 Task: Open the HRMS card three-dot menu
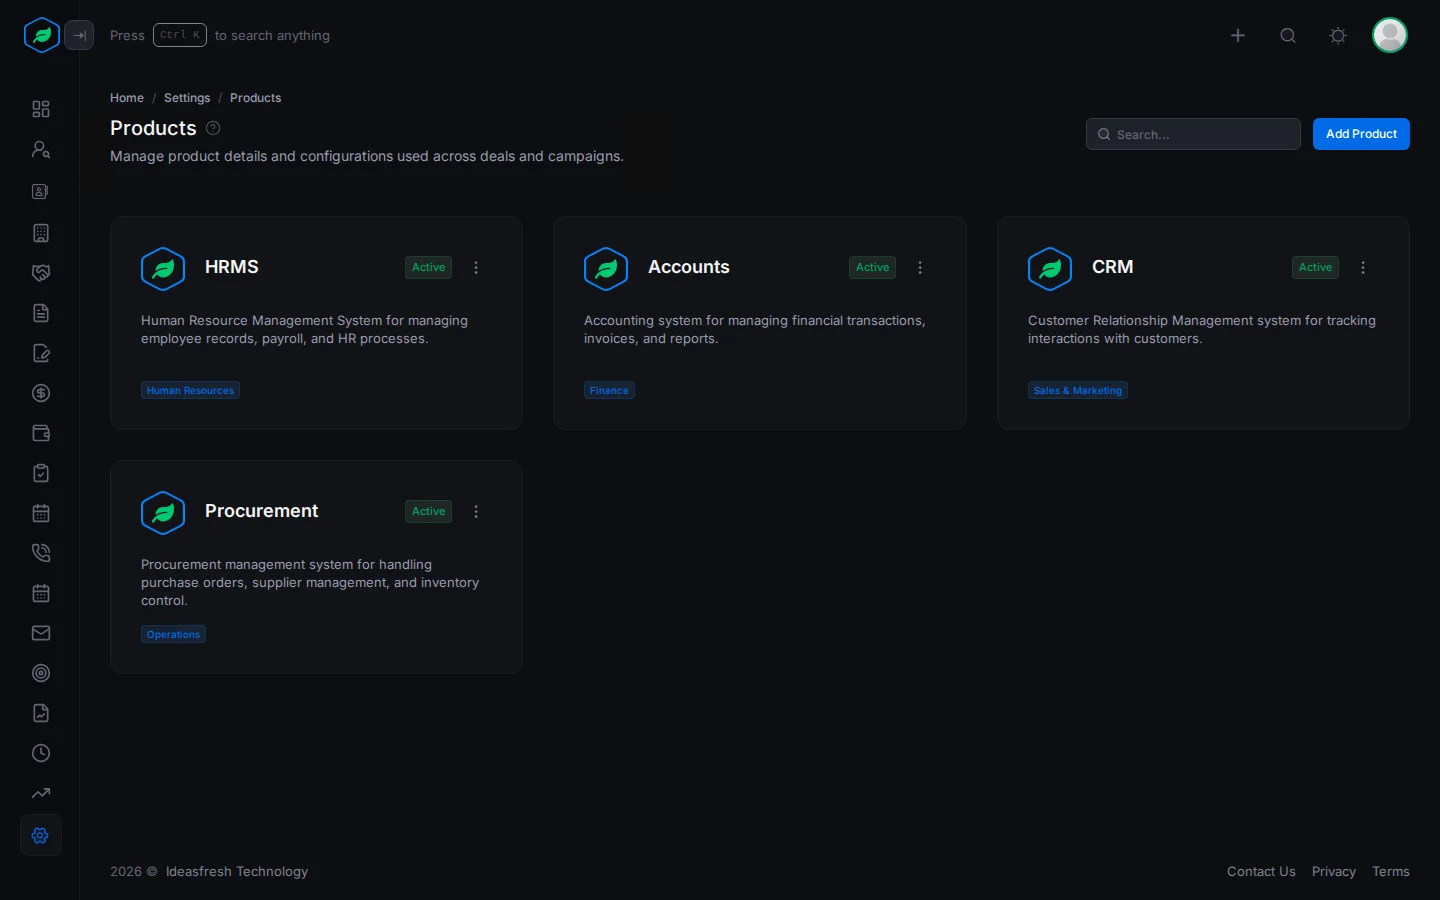[x=476, y=267]
